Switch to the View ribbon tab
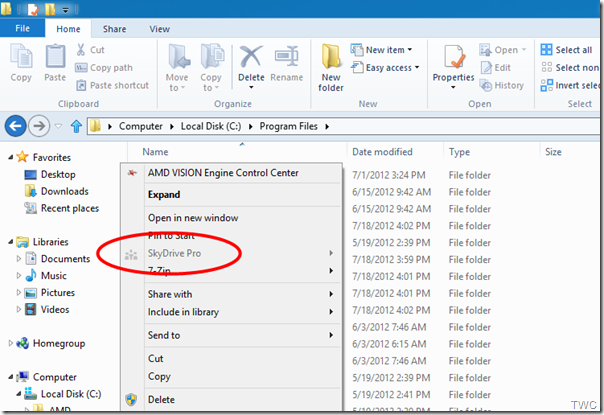Image resolution: width=604 pixels, height=415 pixels. click(159, 29)
